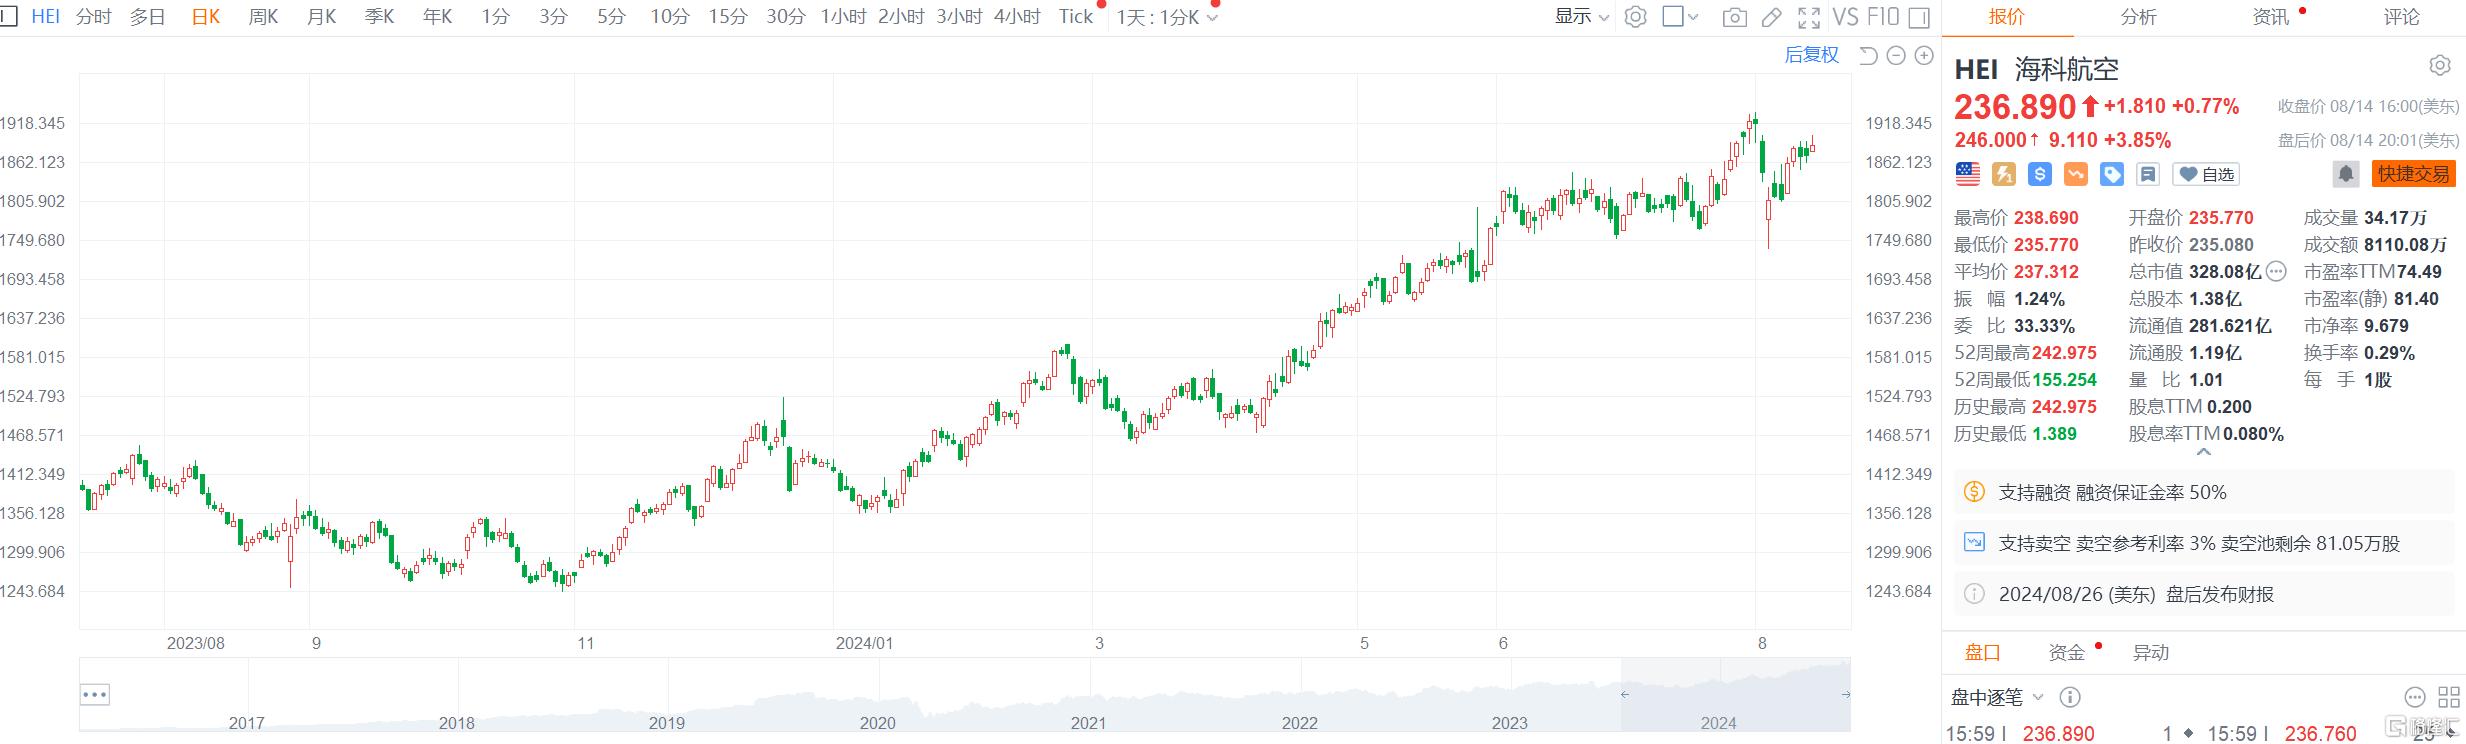The width and height of the screenshot is (2466, 744).
Task: Click the blue price tag icon
Action: (x=2112, y=174)
